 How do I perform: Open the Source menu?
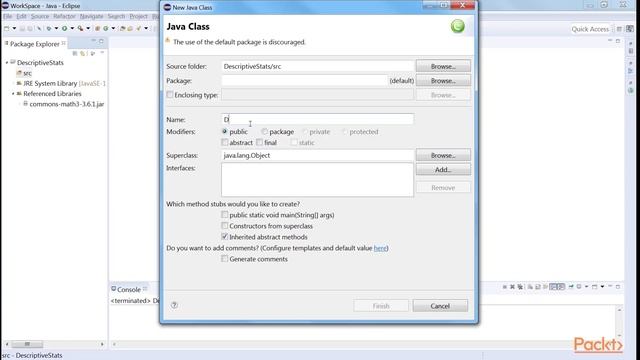click(x=40, y=16)
